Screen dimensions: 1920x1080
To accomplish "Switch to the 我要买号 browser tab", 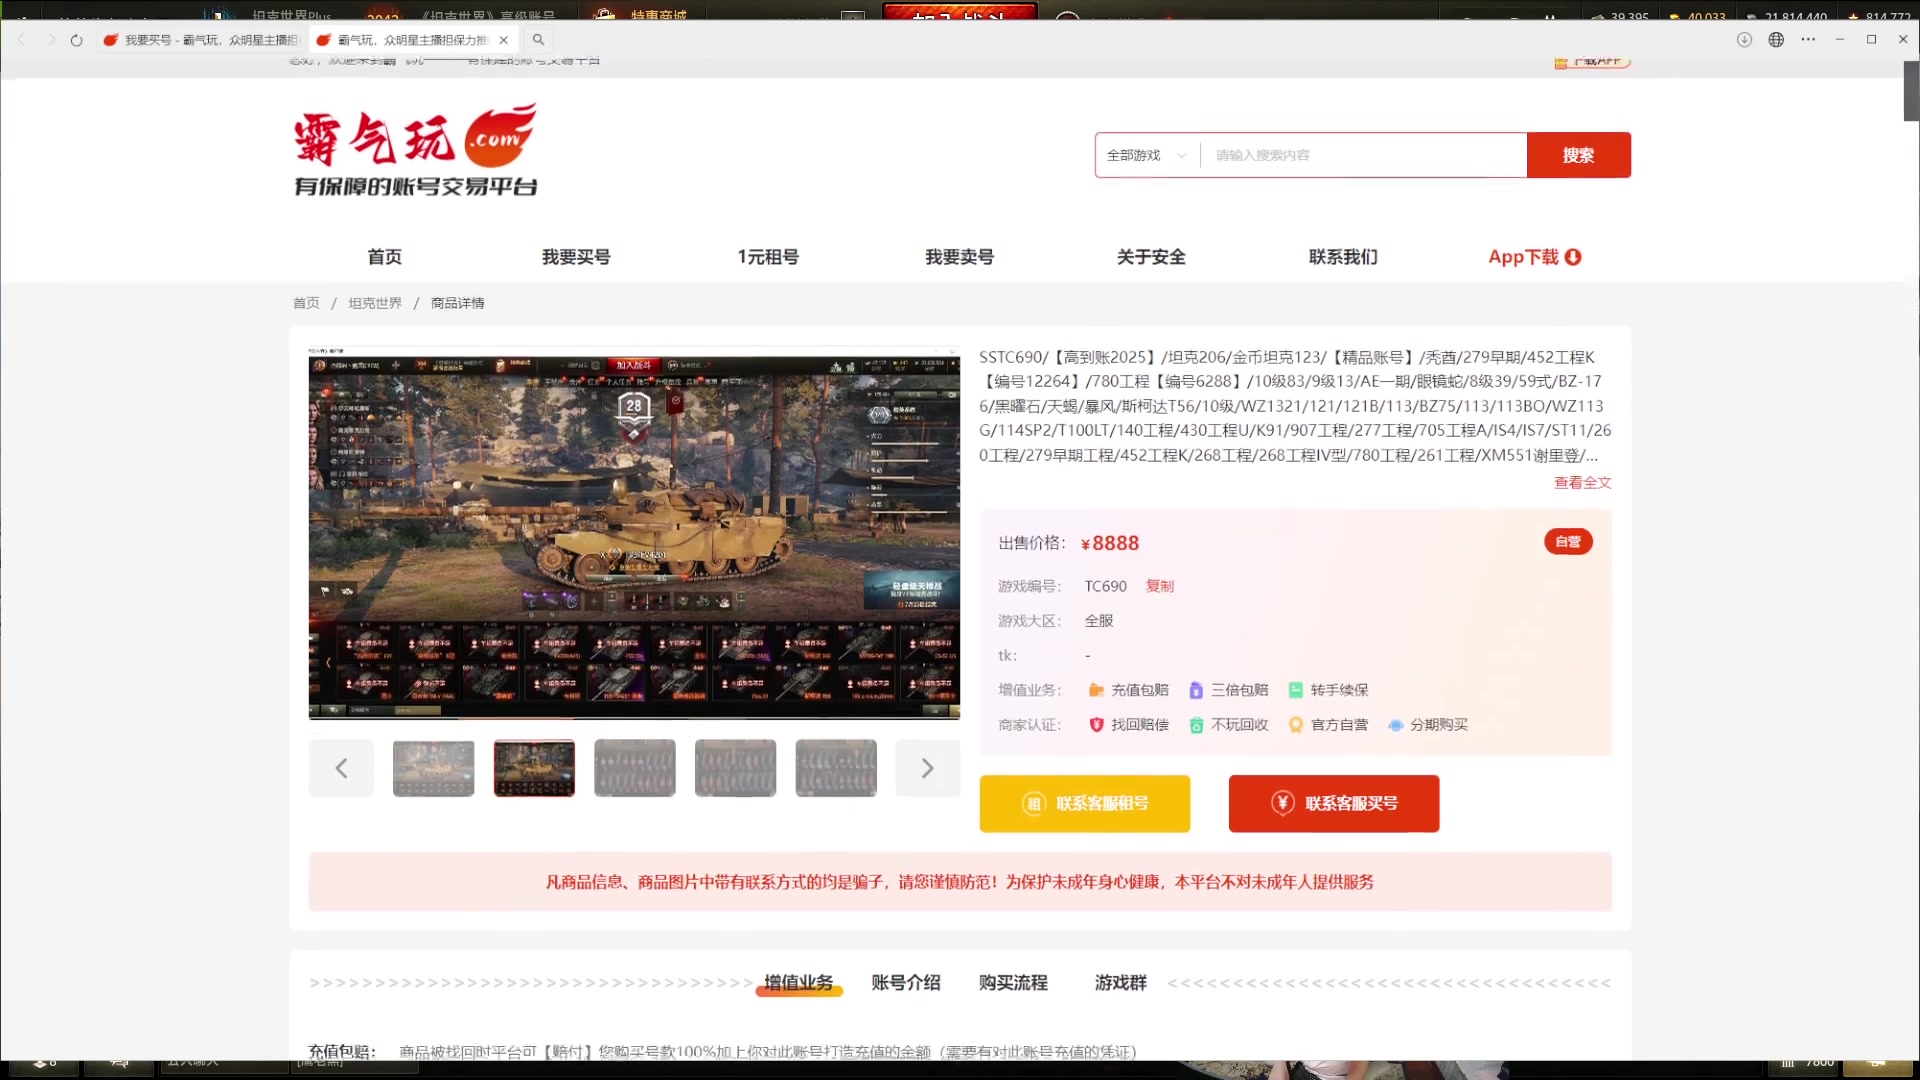I will (200, 40).
